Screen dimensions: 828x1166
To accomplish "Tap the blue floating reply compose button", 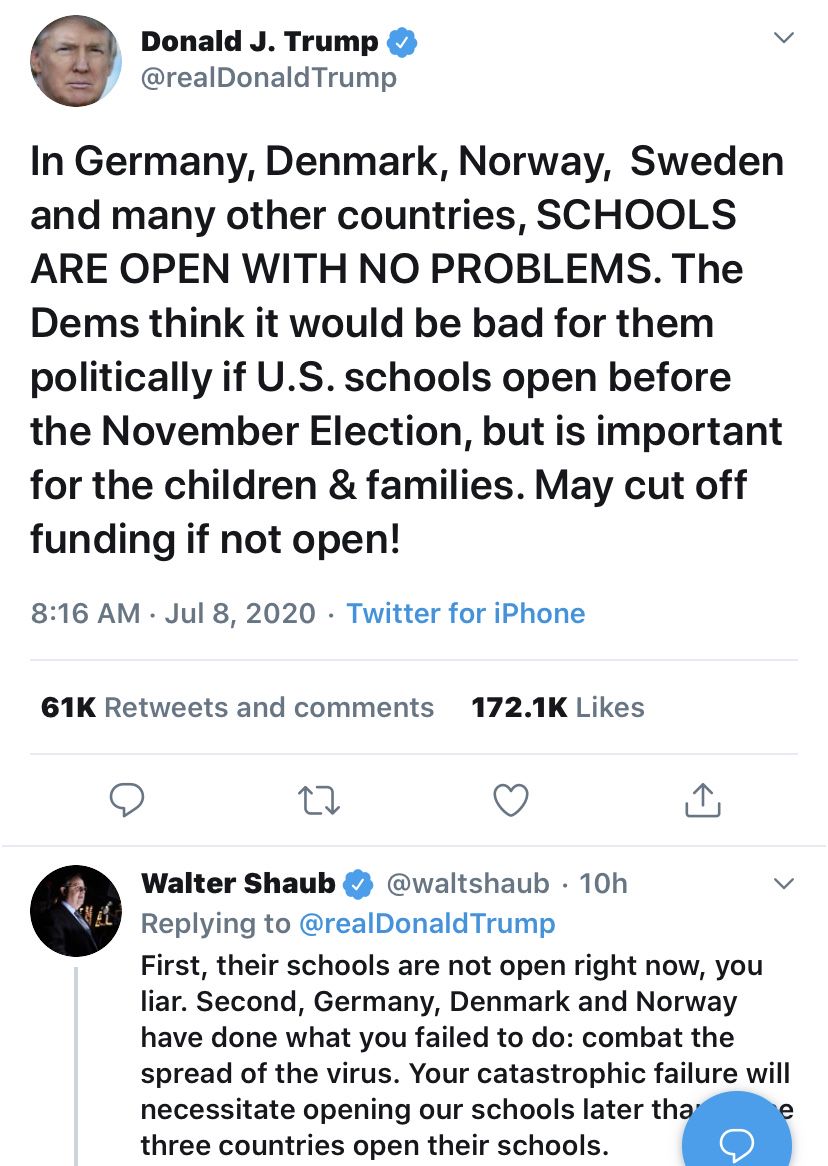I will coord(737,1140).
